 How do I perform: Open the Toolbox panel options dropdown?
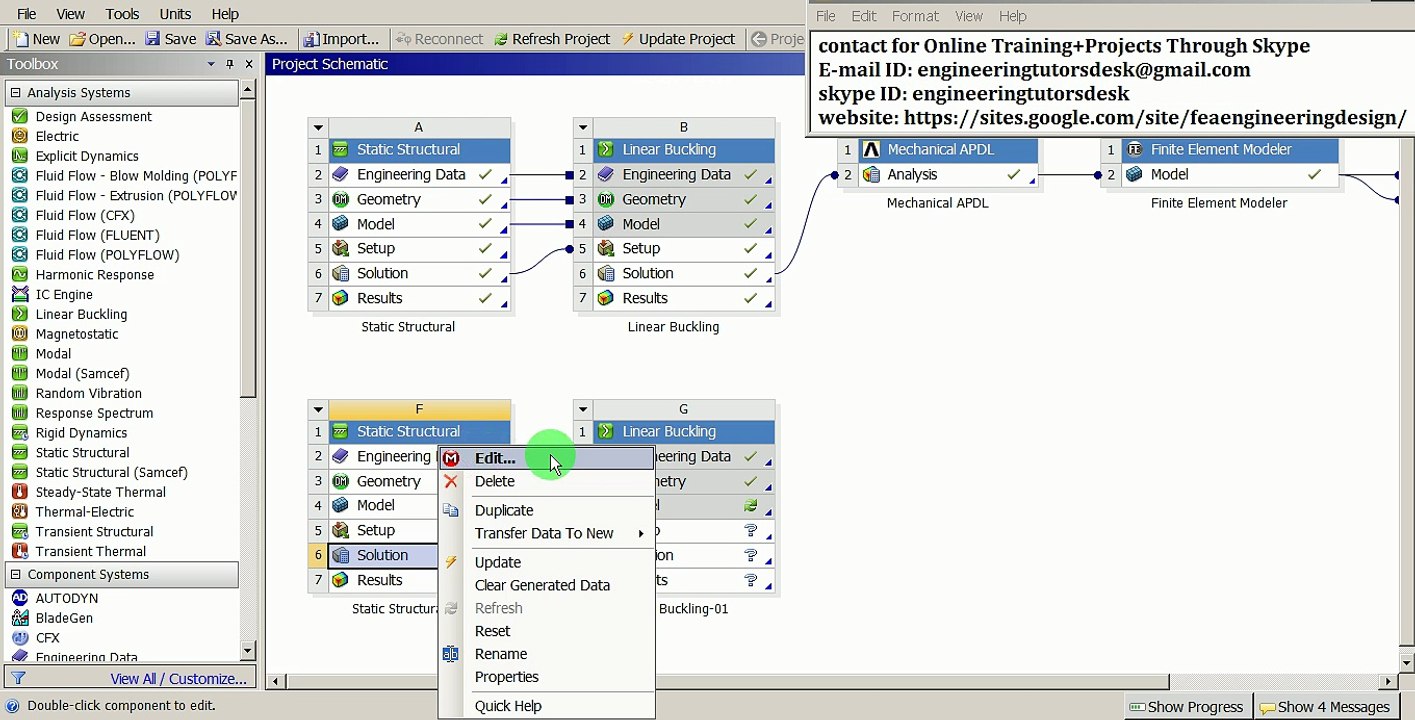[211, 64]
